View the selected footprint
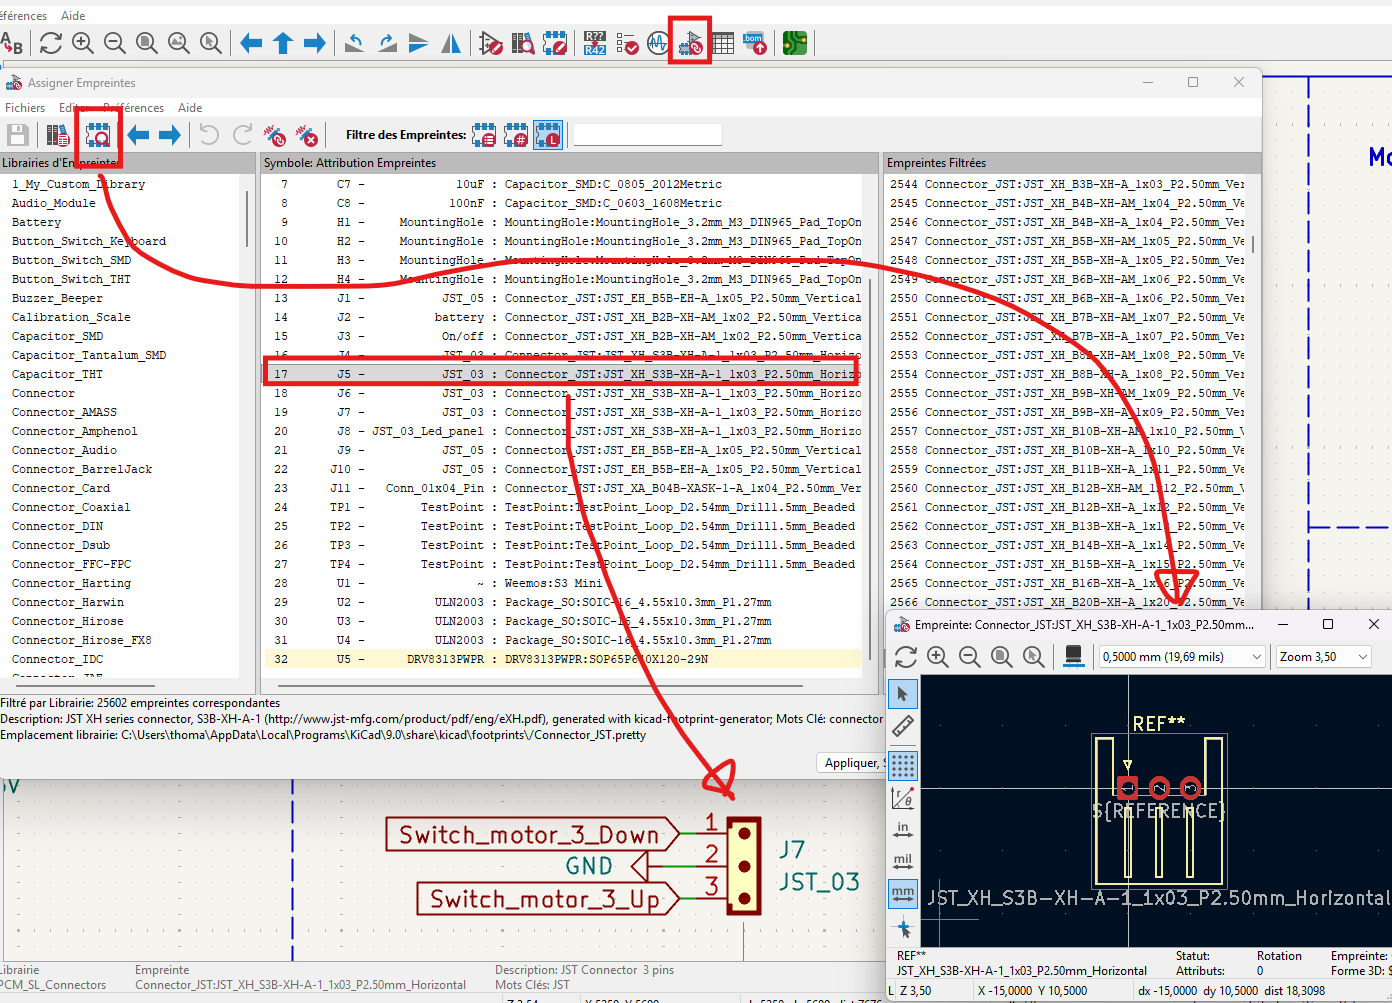The width and height of the screenshot is (1392, 1003). pyautogui.click(x=98, y=135)
